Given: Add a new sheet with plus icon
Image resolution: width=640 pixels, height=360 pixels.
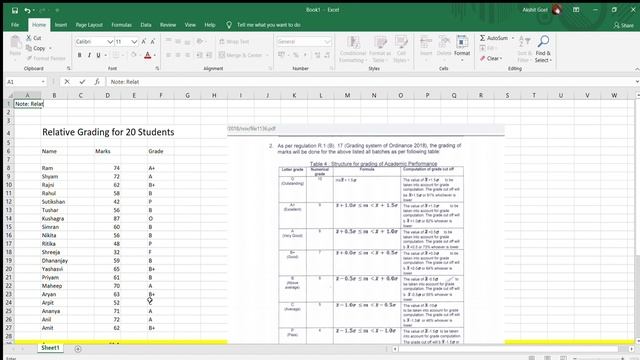Looking at the screenshot, I should [x=78, y=349].
